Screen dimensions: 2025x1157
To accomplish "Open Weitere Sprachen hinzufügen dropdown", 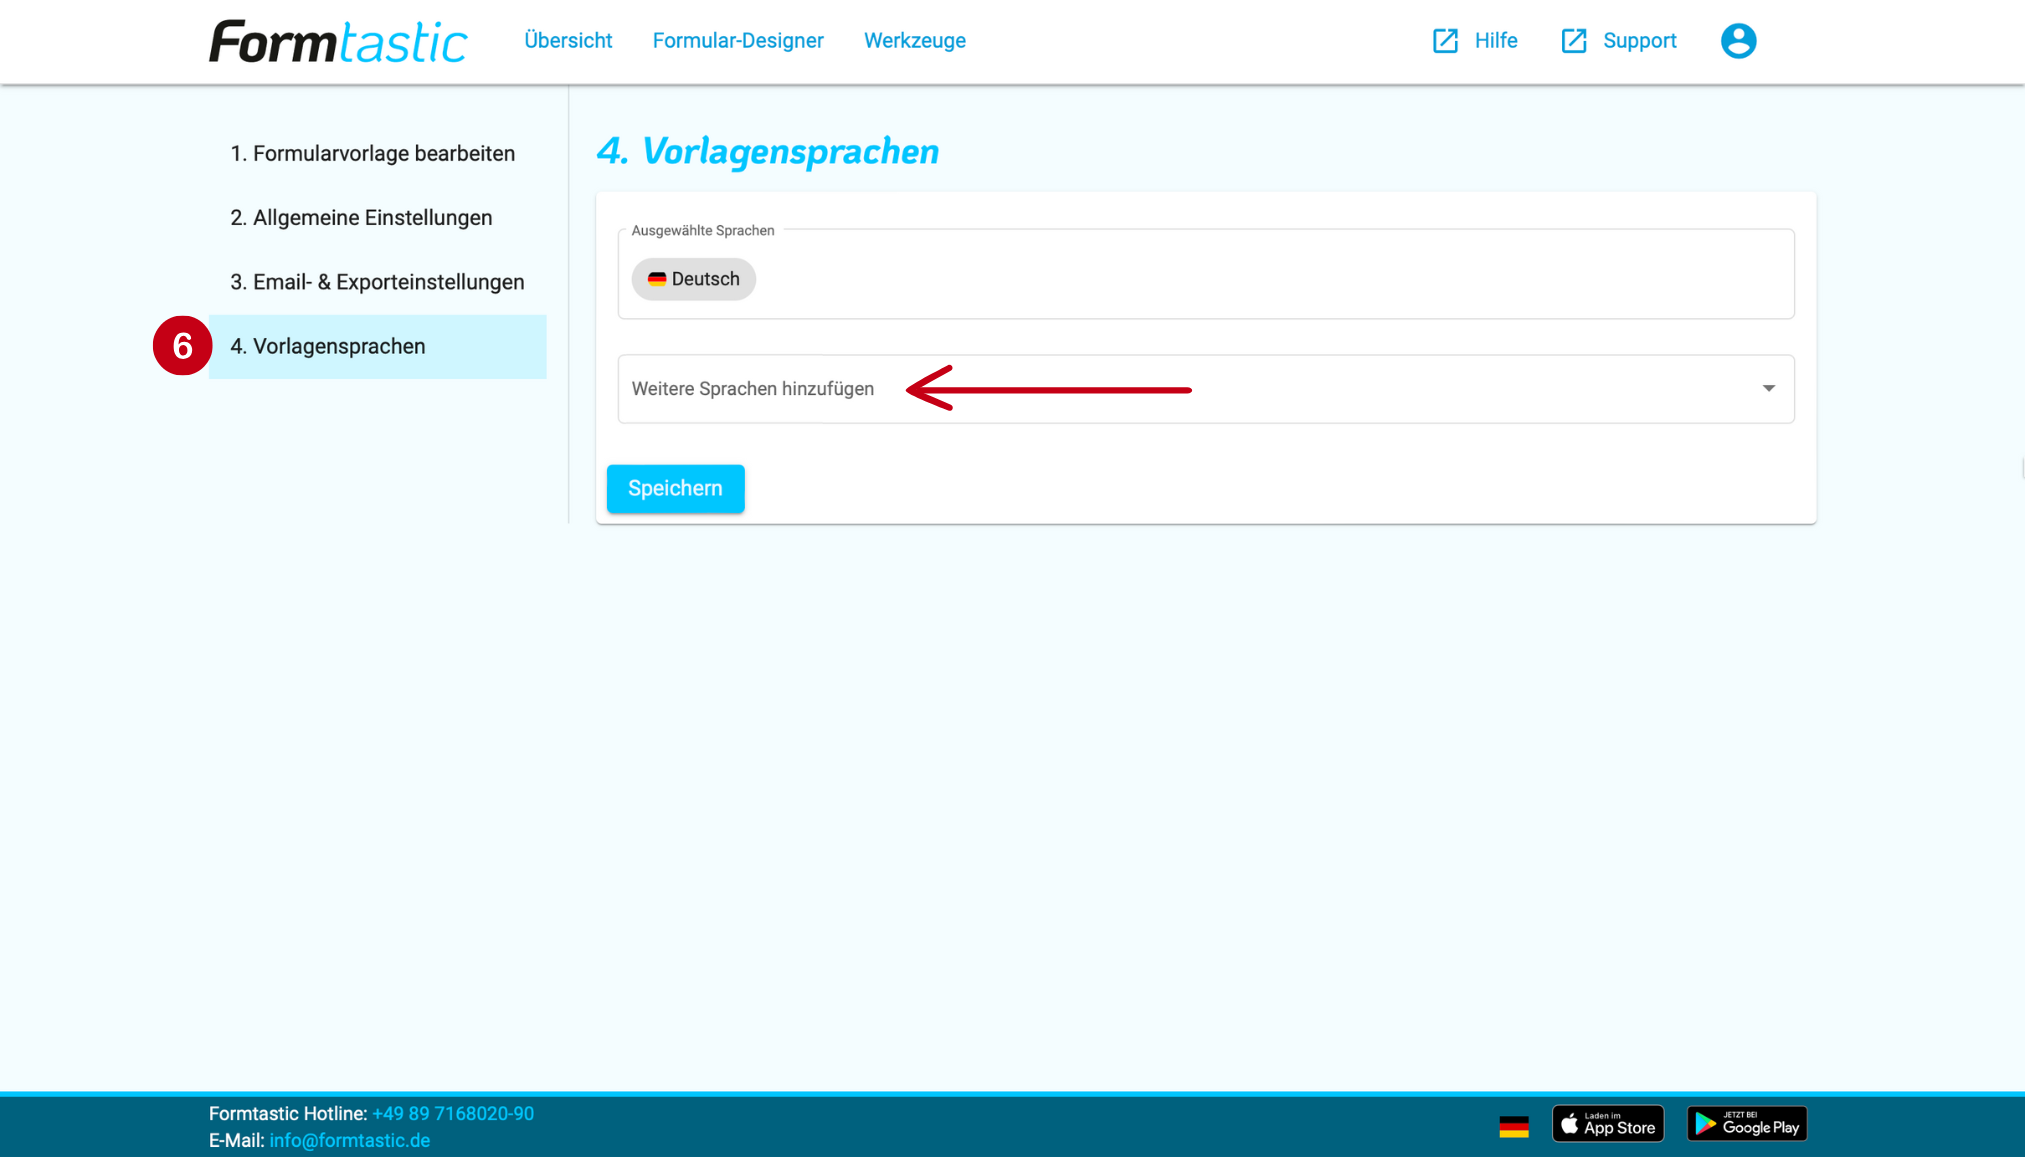I will tap(1206, 389).
